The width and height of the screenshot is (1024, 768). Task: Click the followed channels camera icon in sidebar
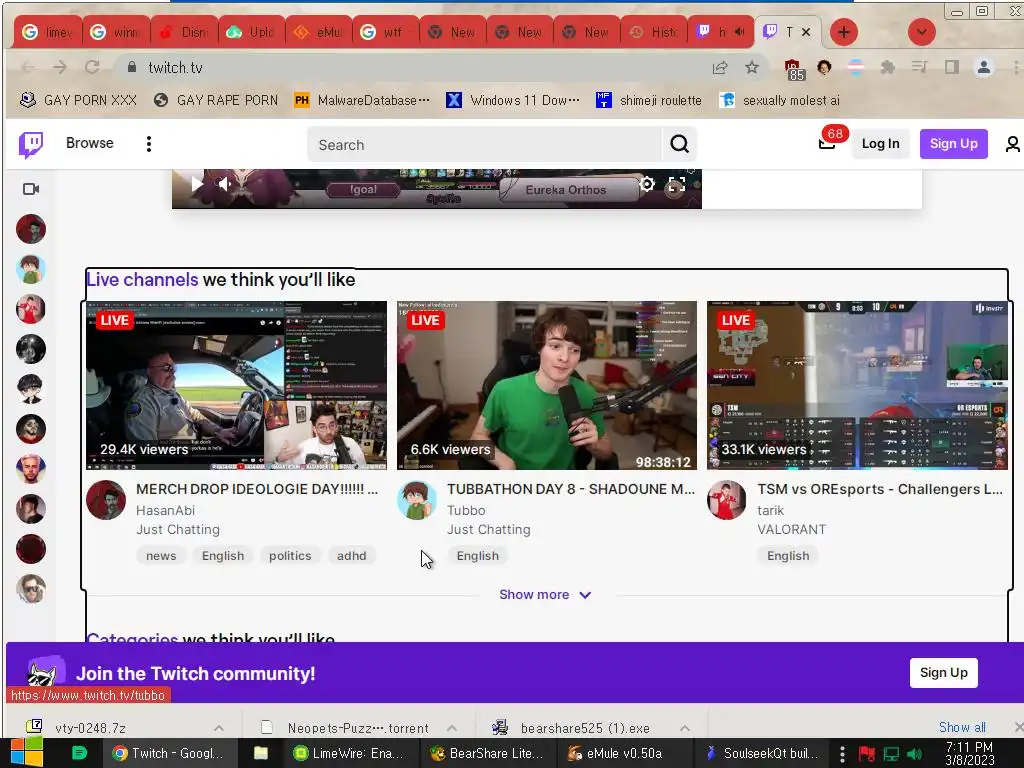31,189
